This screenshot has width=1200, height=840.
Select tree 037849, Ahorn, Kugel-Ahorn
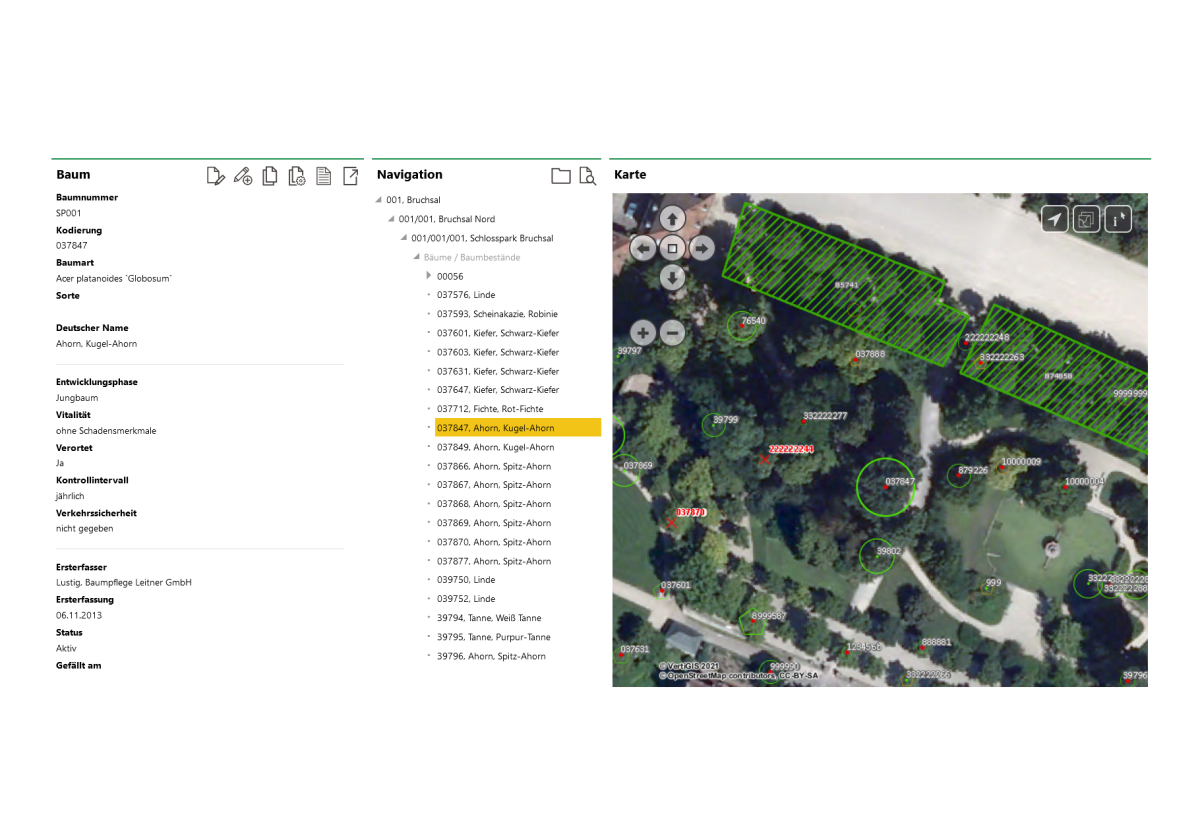click(495, 447)
